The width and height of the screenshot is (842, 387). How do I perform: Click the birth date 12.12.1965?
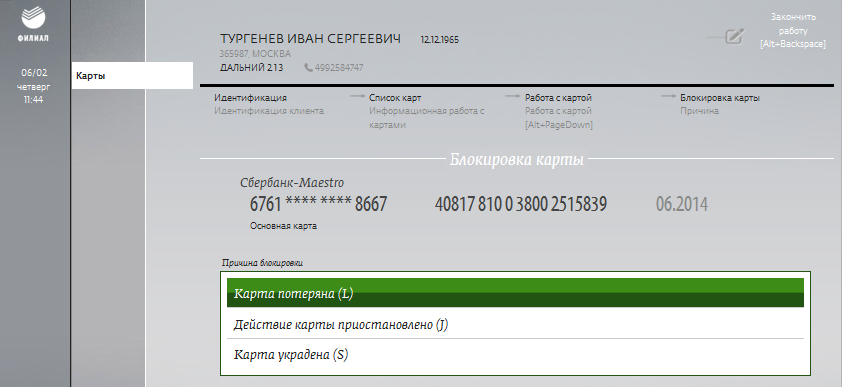click(x=439, y=40)
